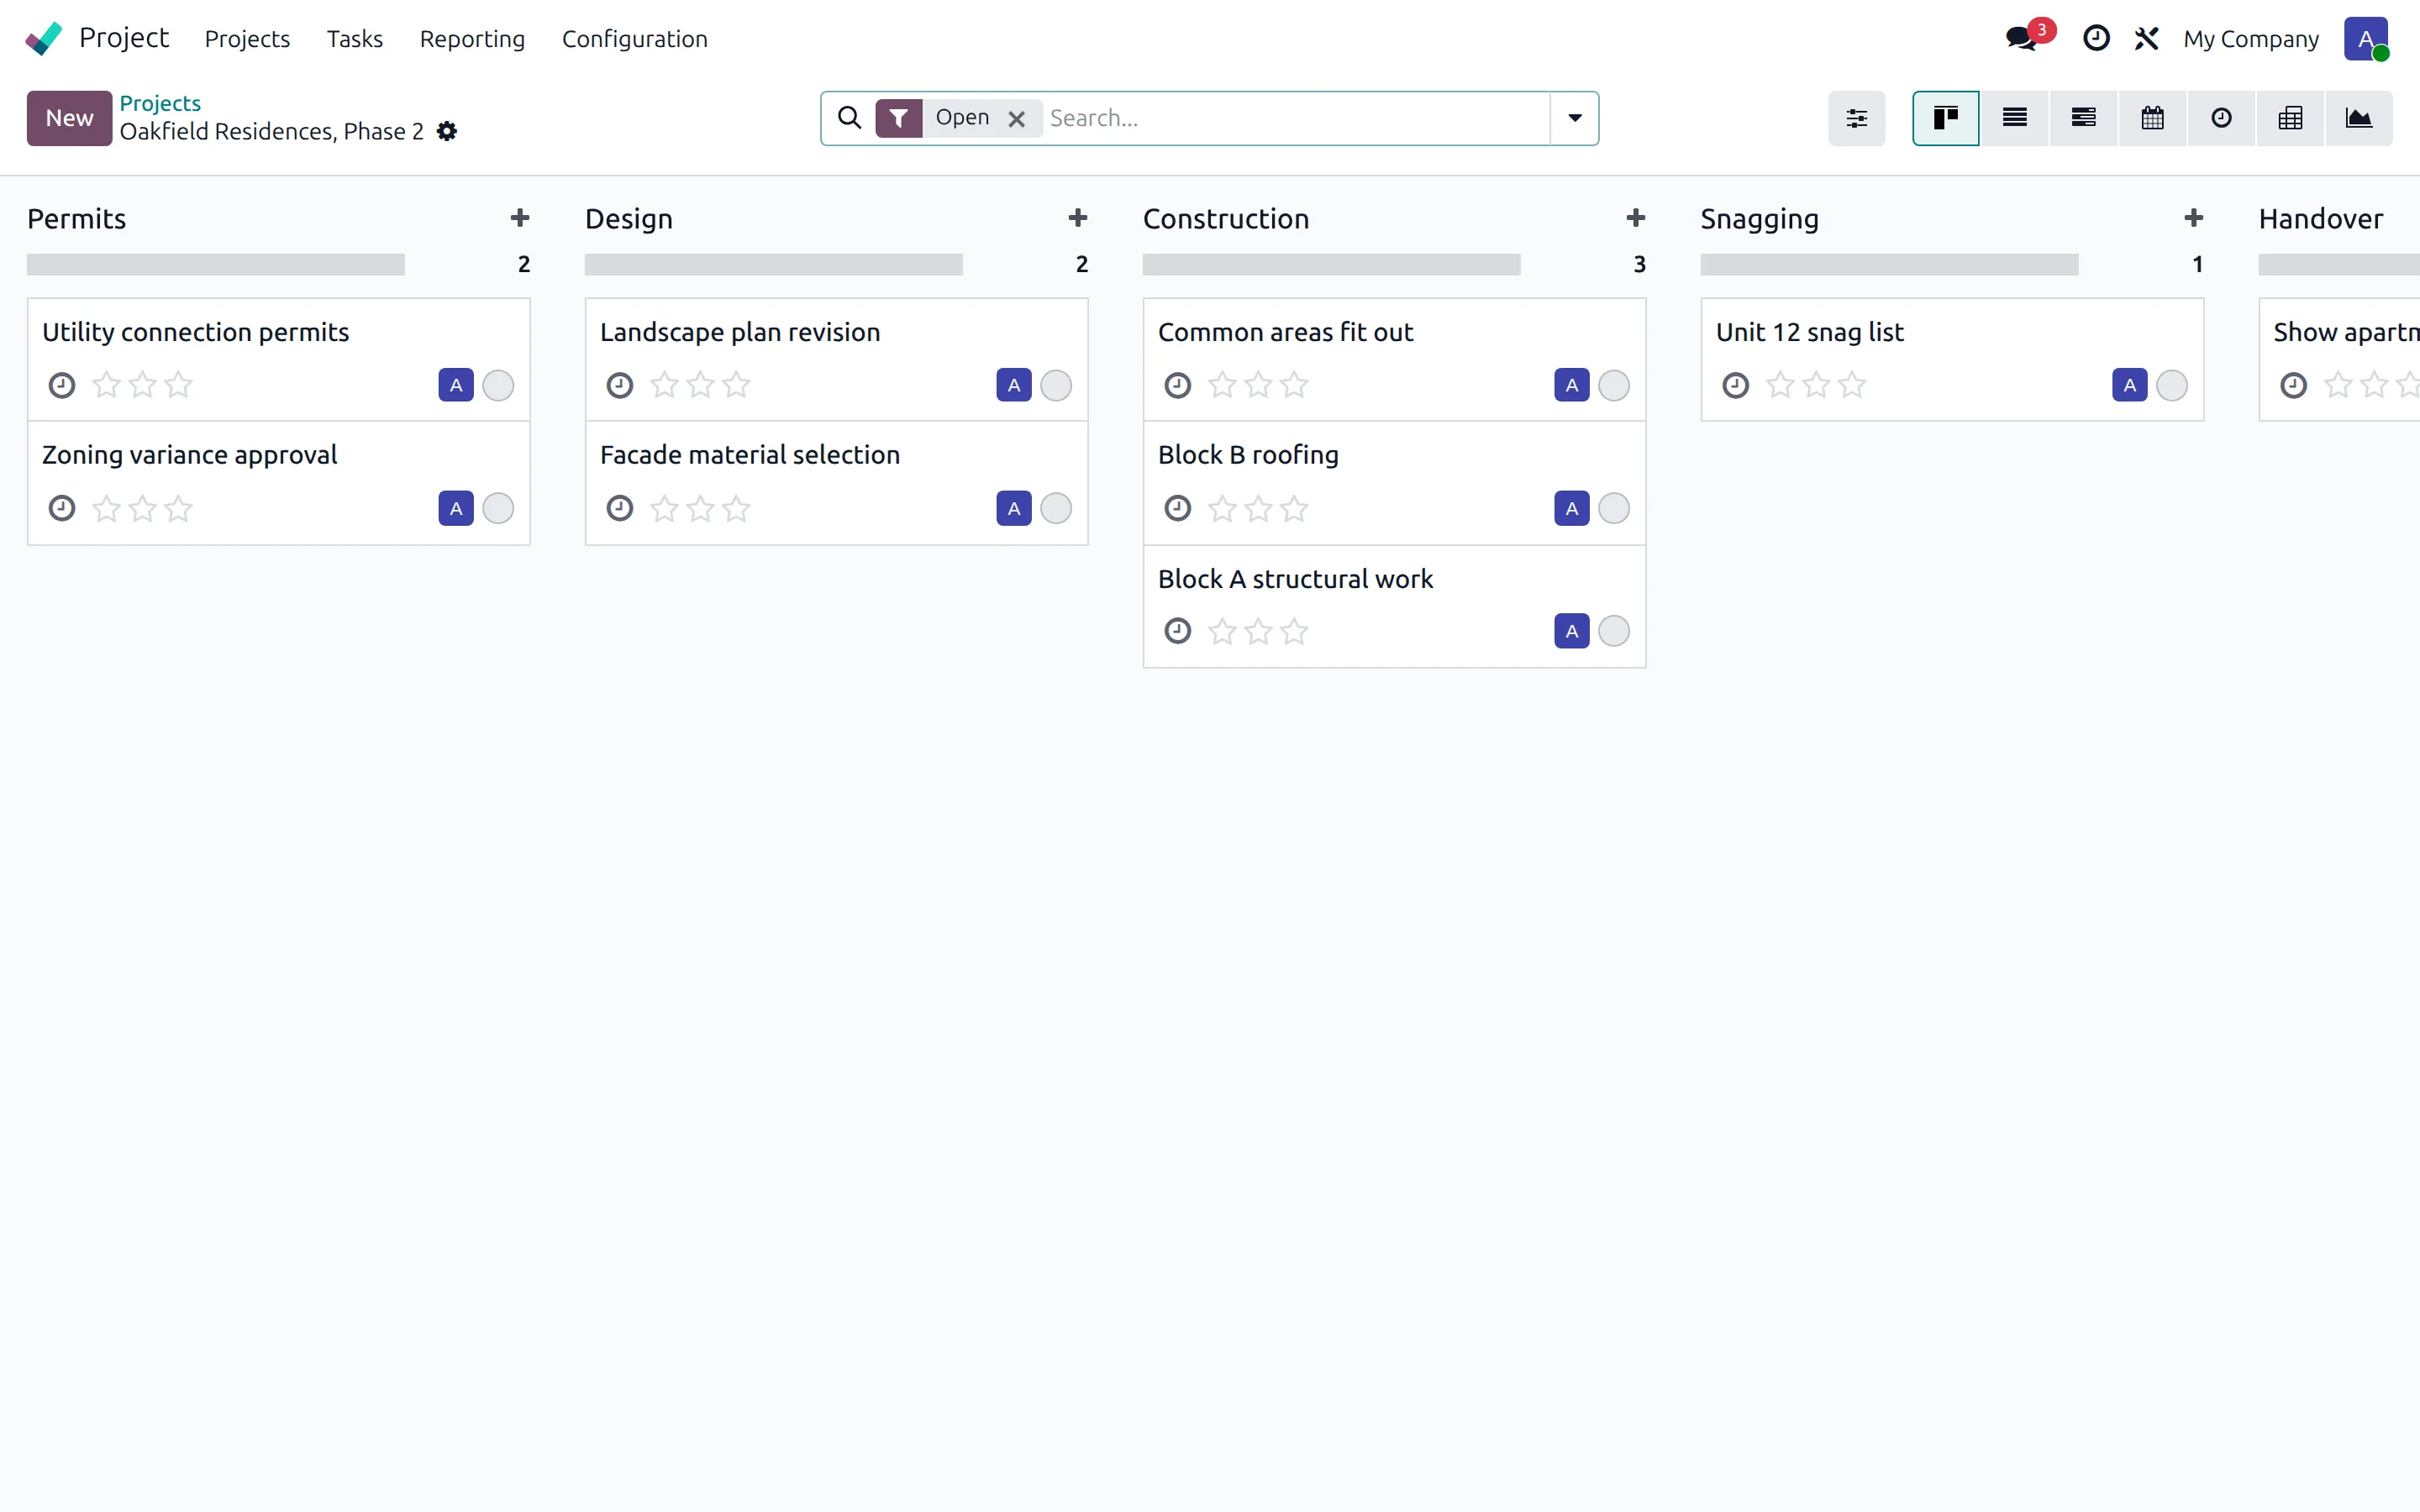Add a task in the Snagging column
2420x1512 pixels.
pyautogui.click(x=2194, y=218)
